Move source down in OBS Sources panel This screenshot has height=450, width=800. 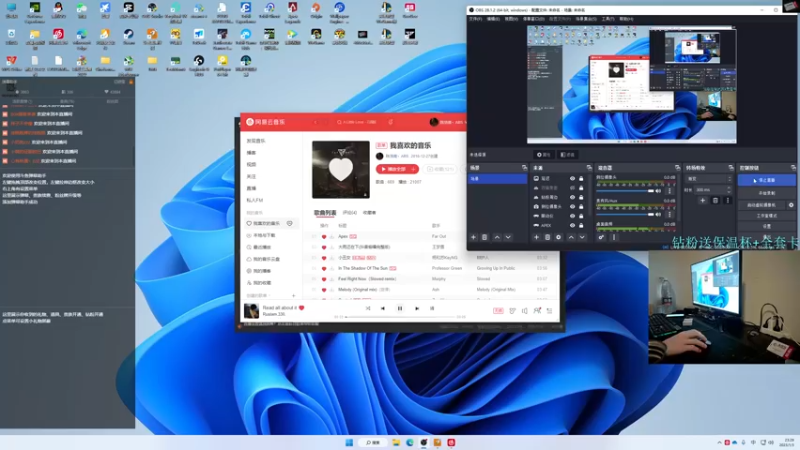coord(582,237)
